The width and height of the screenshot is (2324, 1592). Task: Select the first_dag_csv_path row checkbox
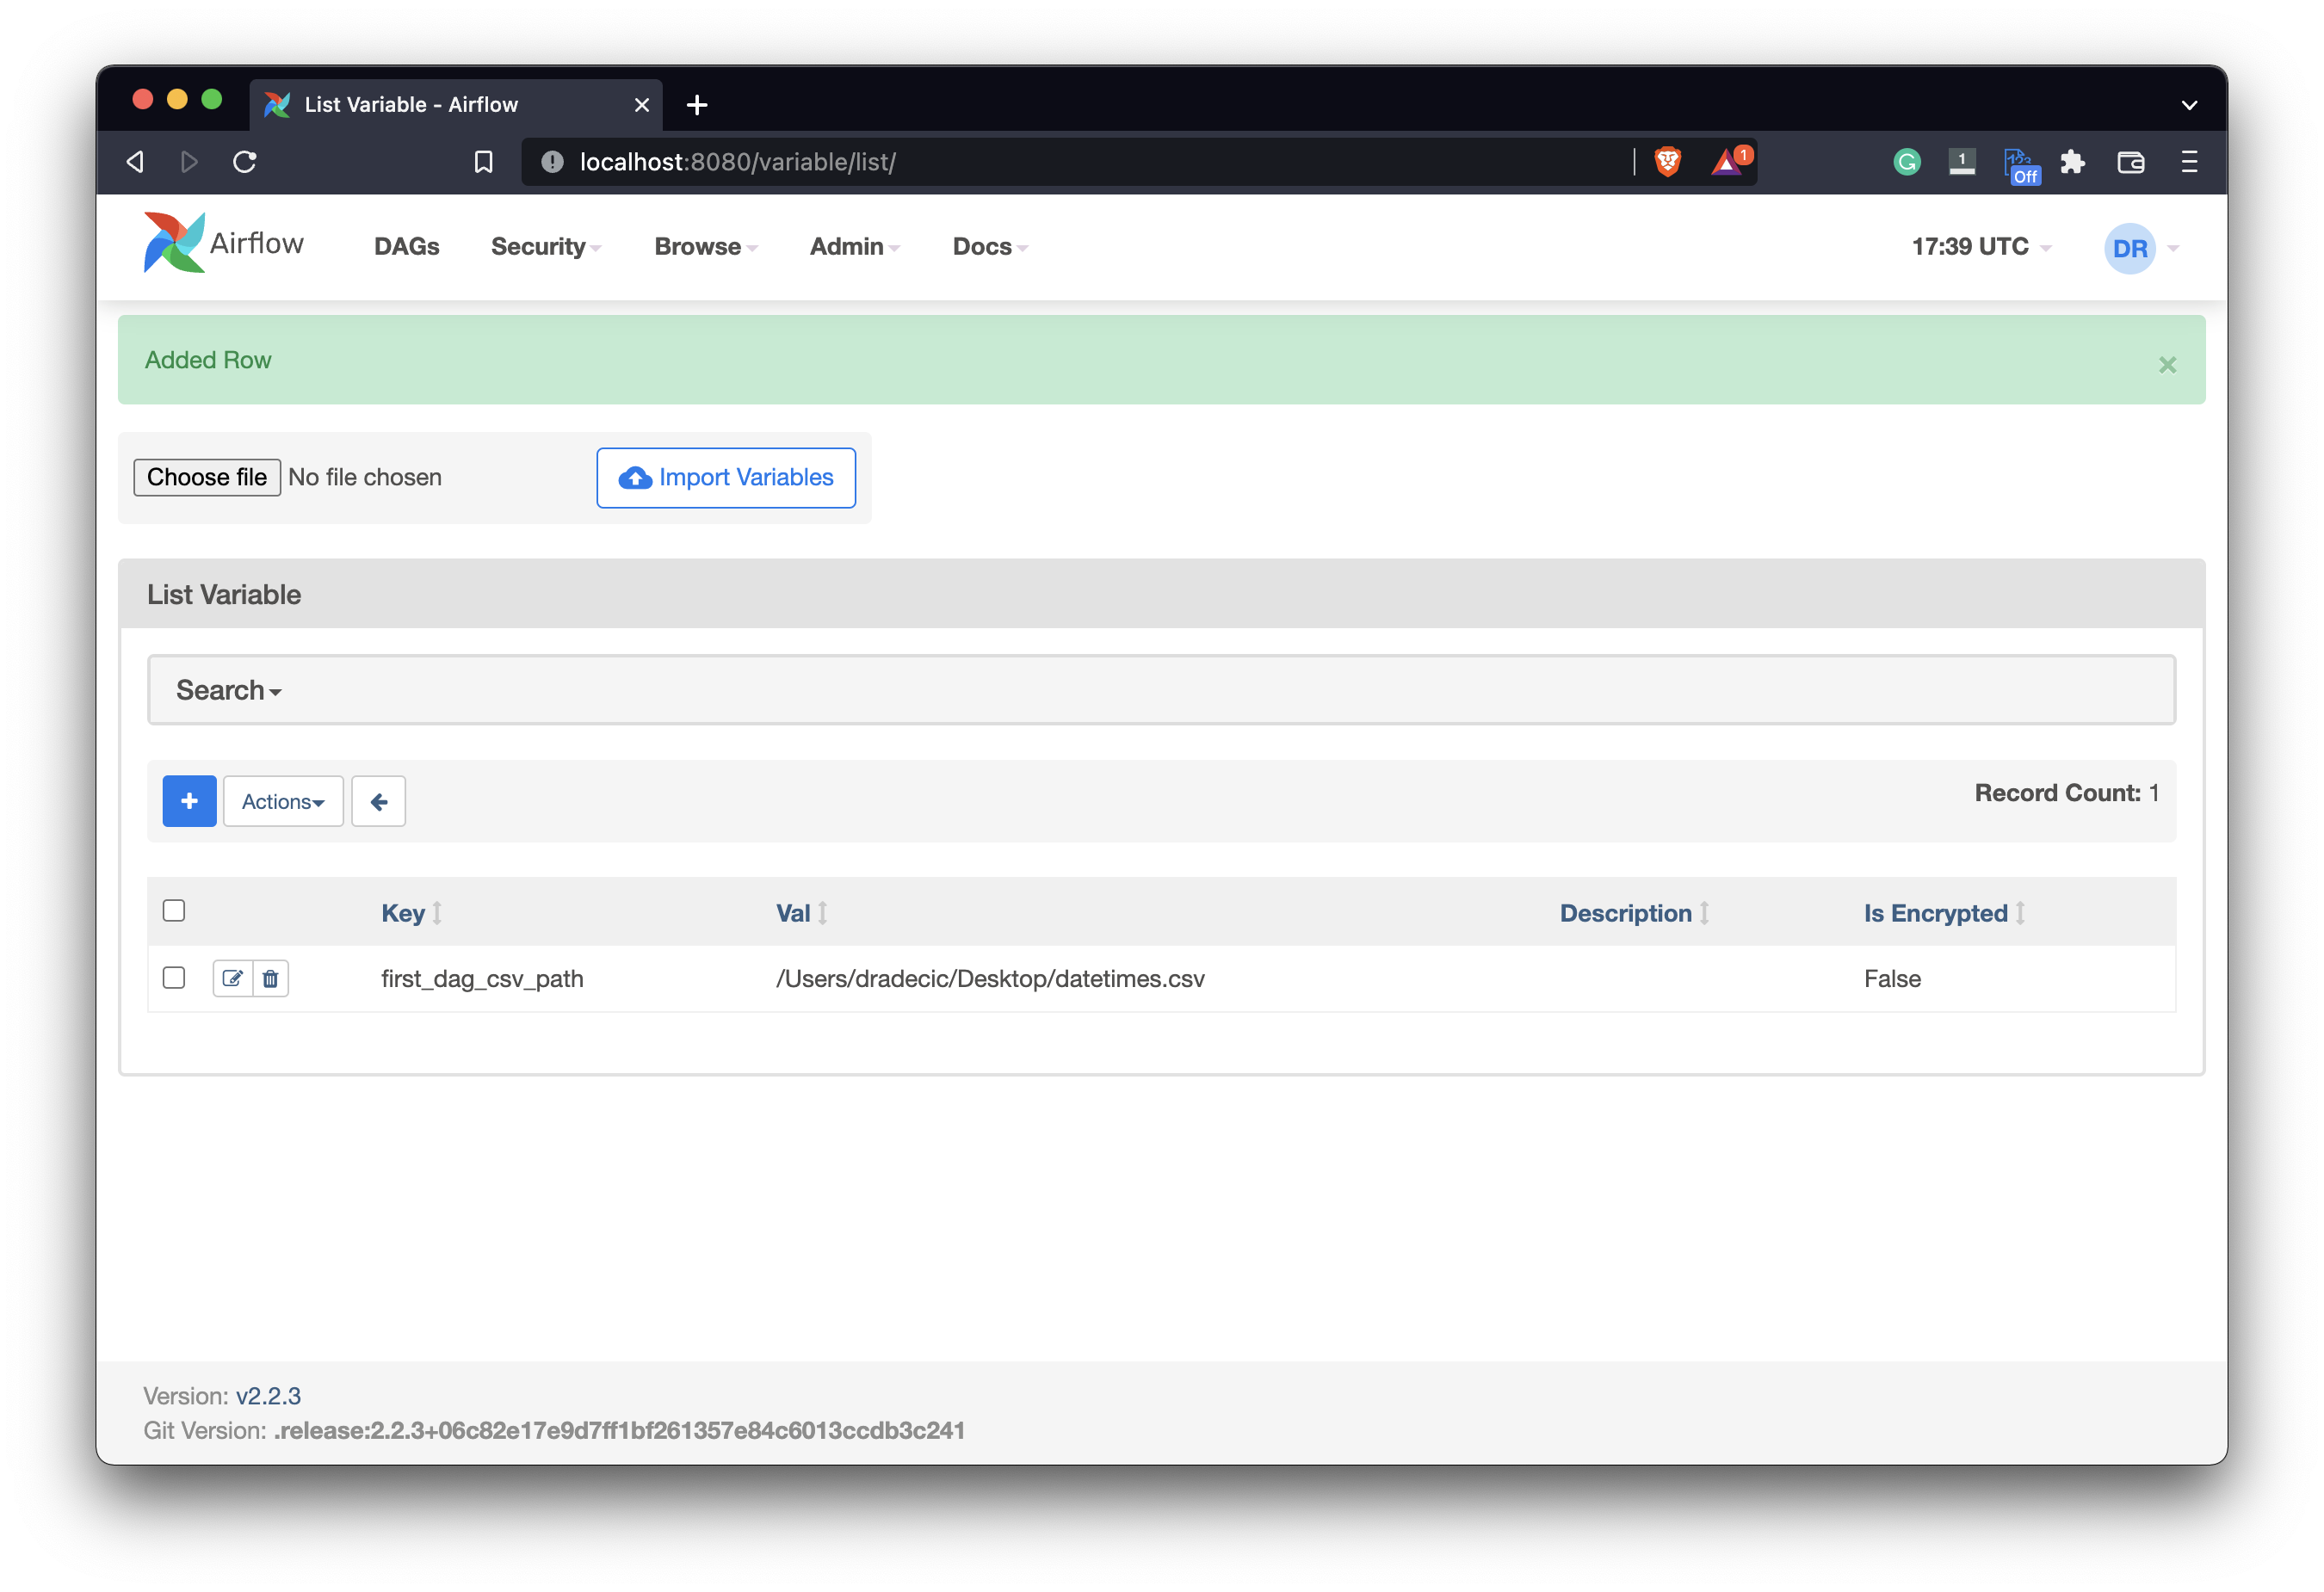174,977
